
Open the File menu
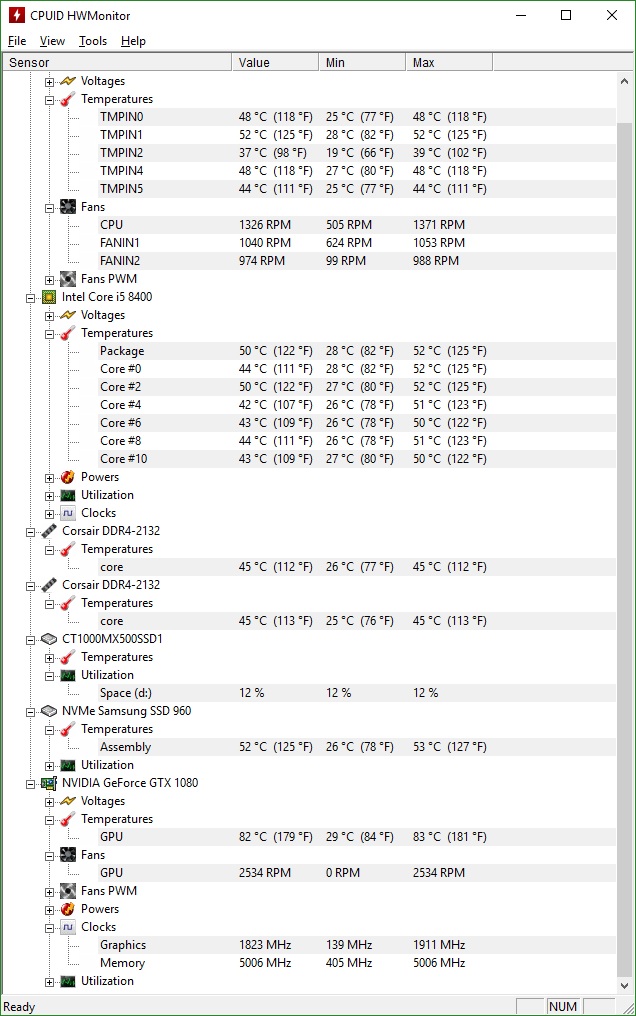17,41
